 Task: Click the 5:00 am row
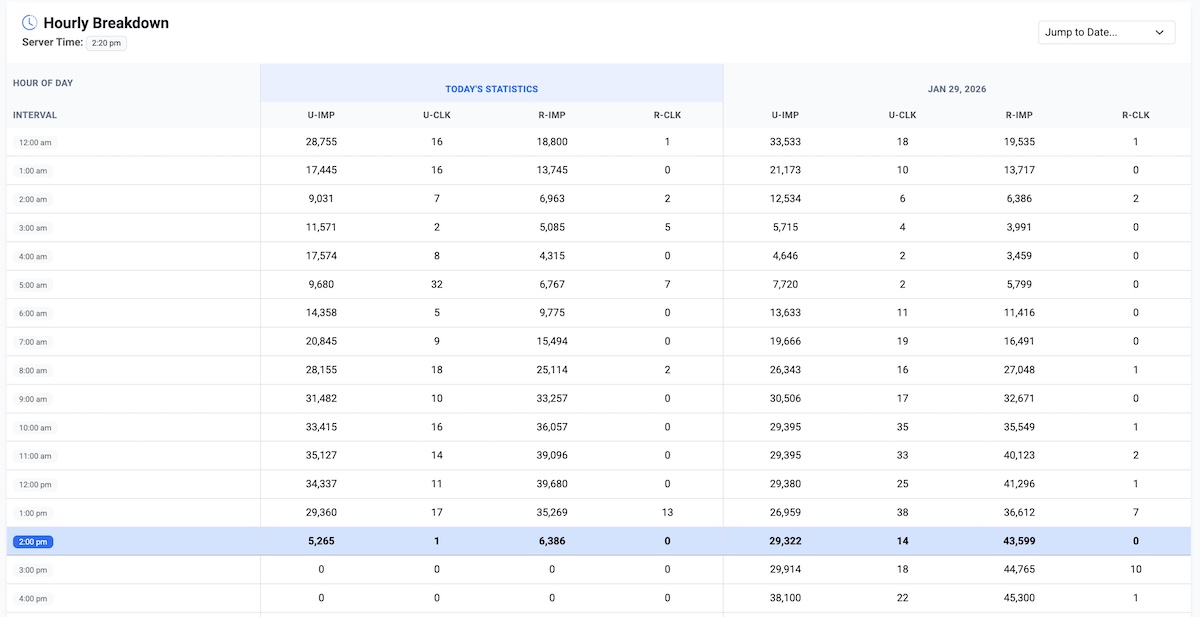tap(33, 284)
